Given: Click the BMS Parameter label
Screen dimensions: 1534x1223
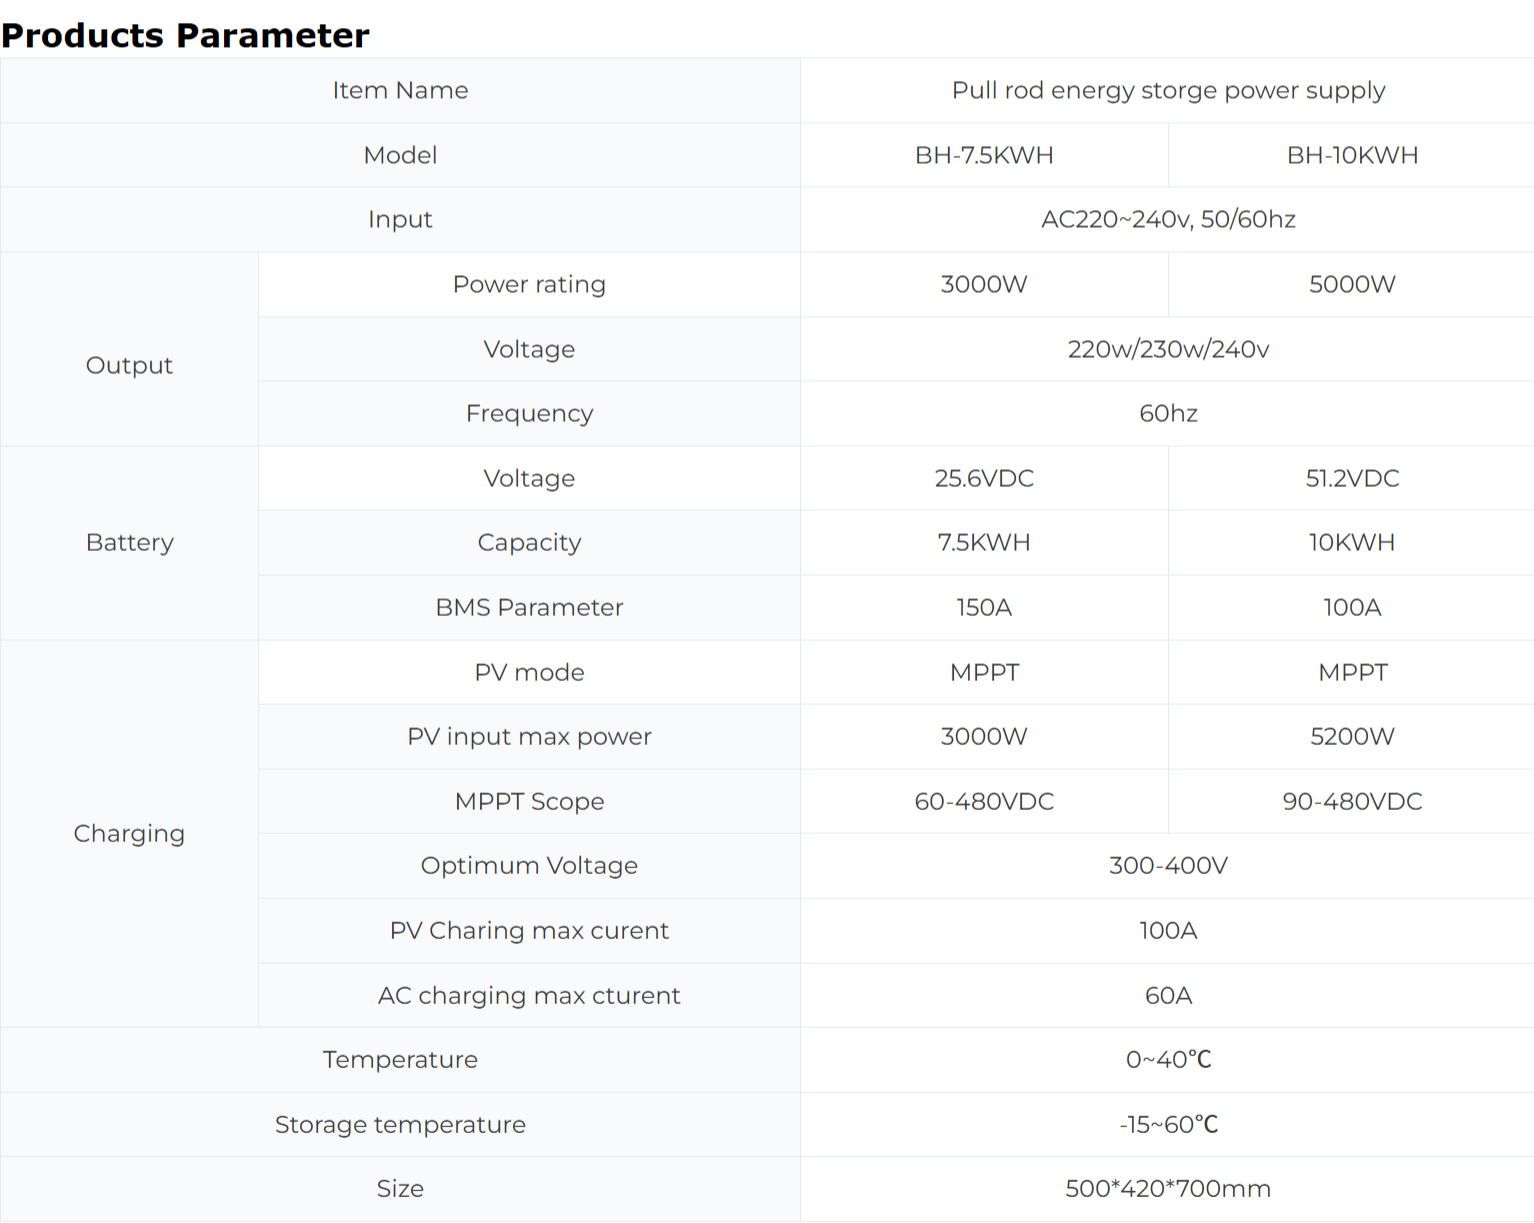Looking at the screenshot, I should point(529,607).
